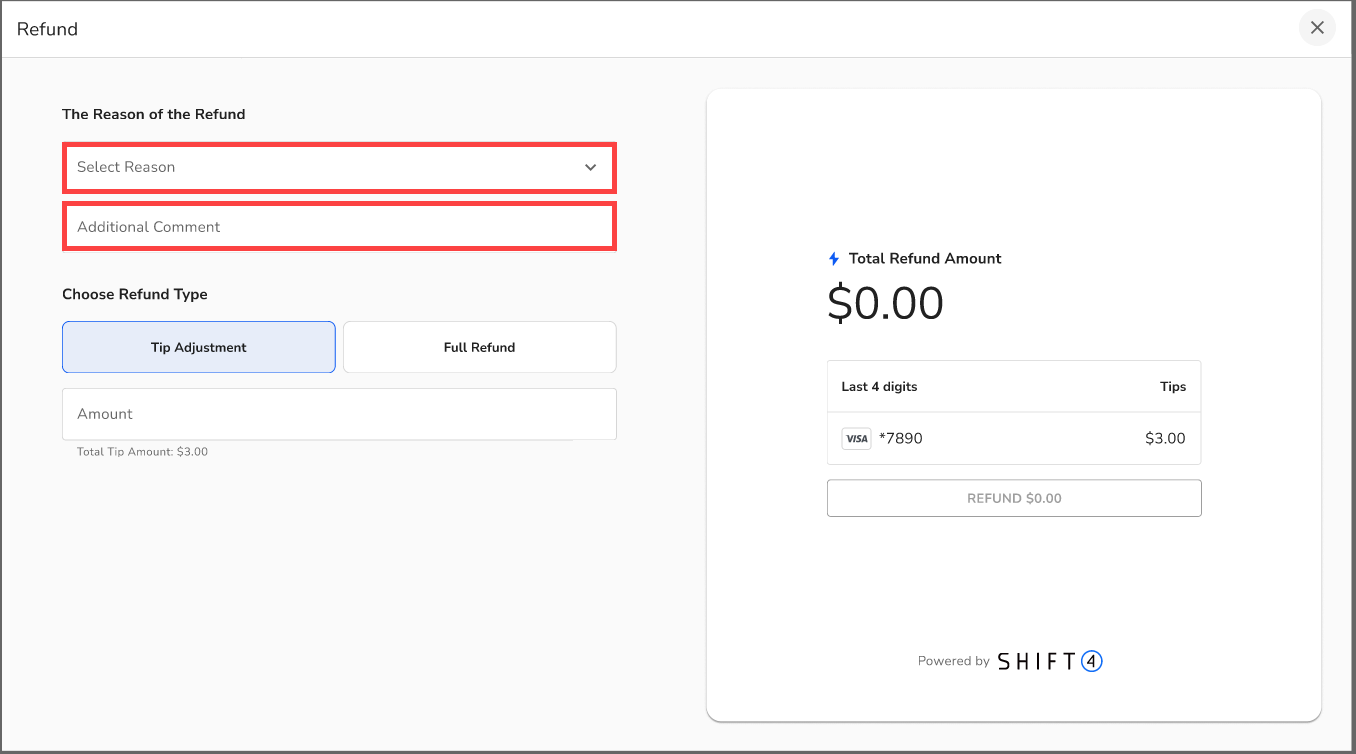Image resolution: width=1356 pixels, height=754 pixels.
Task: Click the large $0.00 total amount
Action: click(x=885, y=303)
